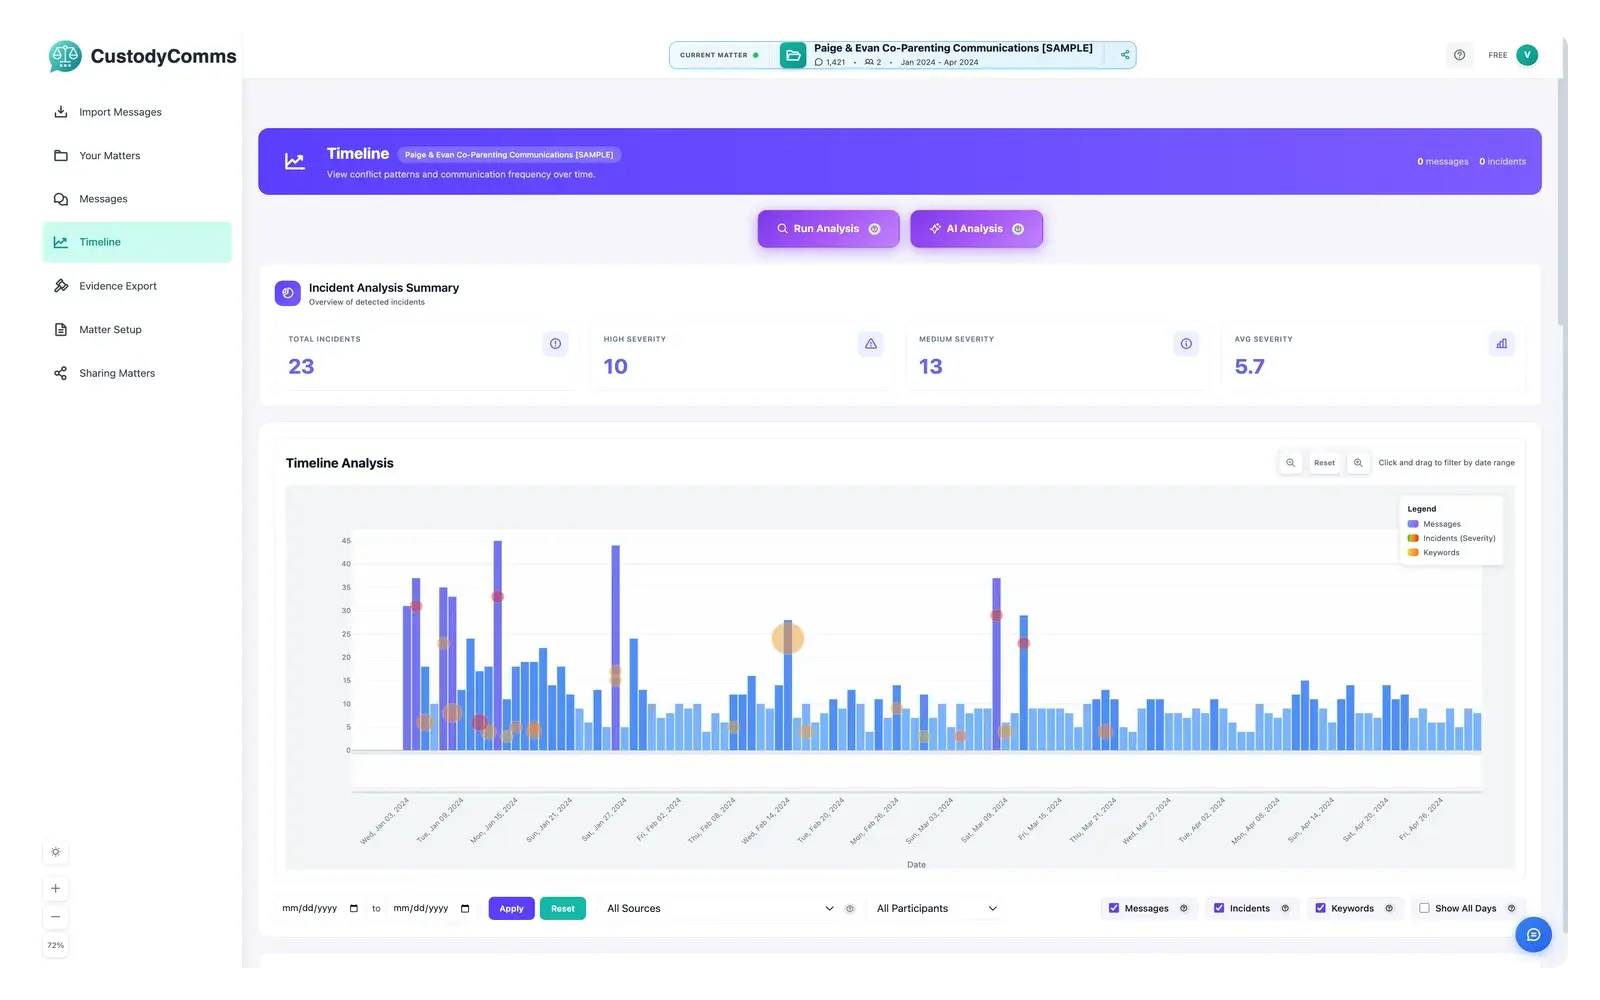Share the current matter via share icon

[1125, 55]
